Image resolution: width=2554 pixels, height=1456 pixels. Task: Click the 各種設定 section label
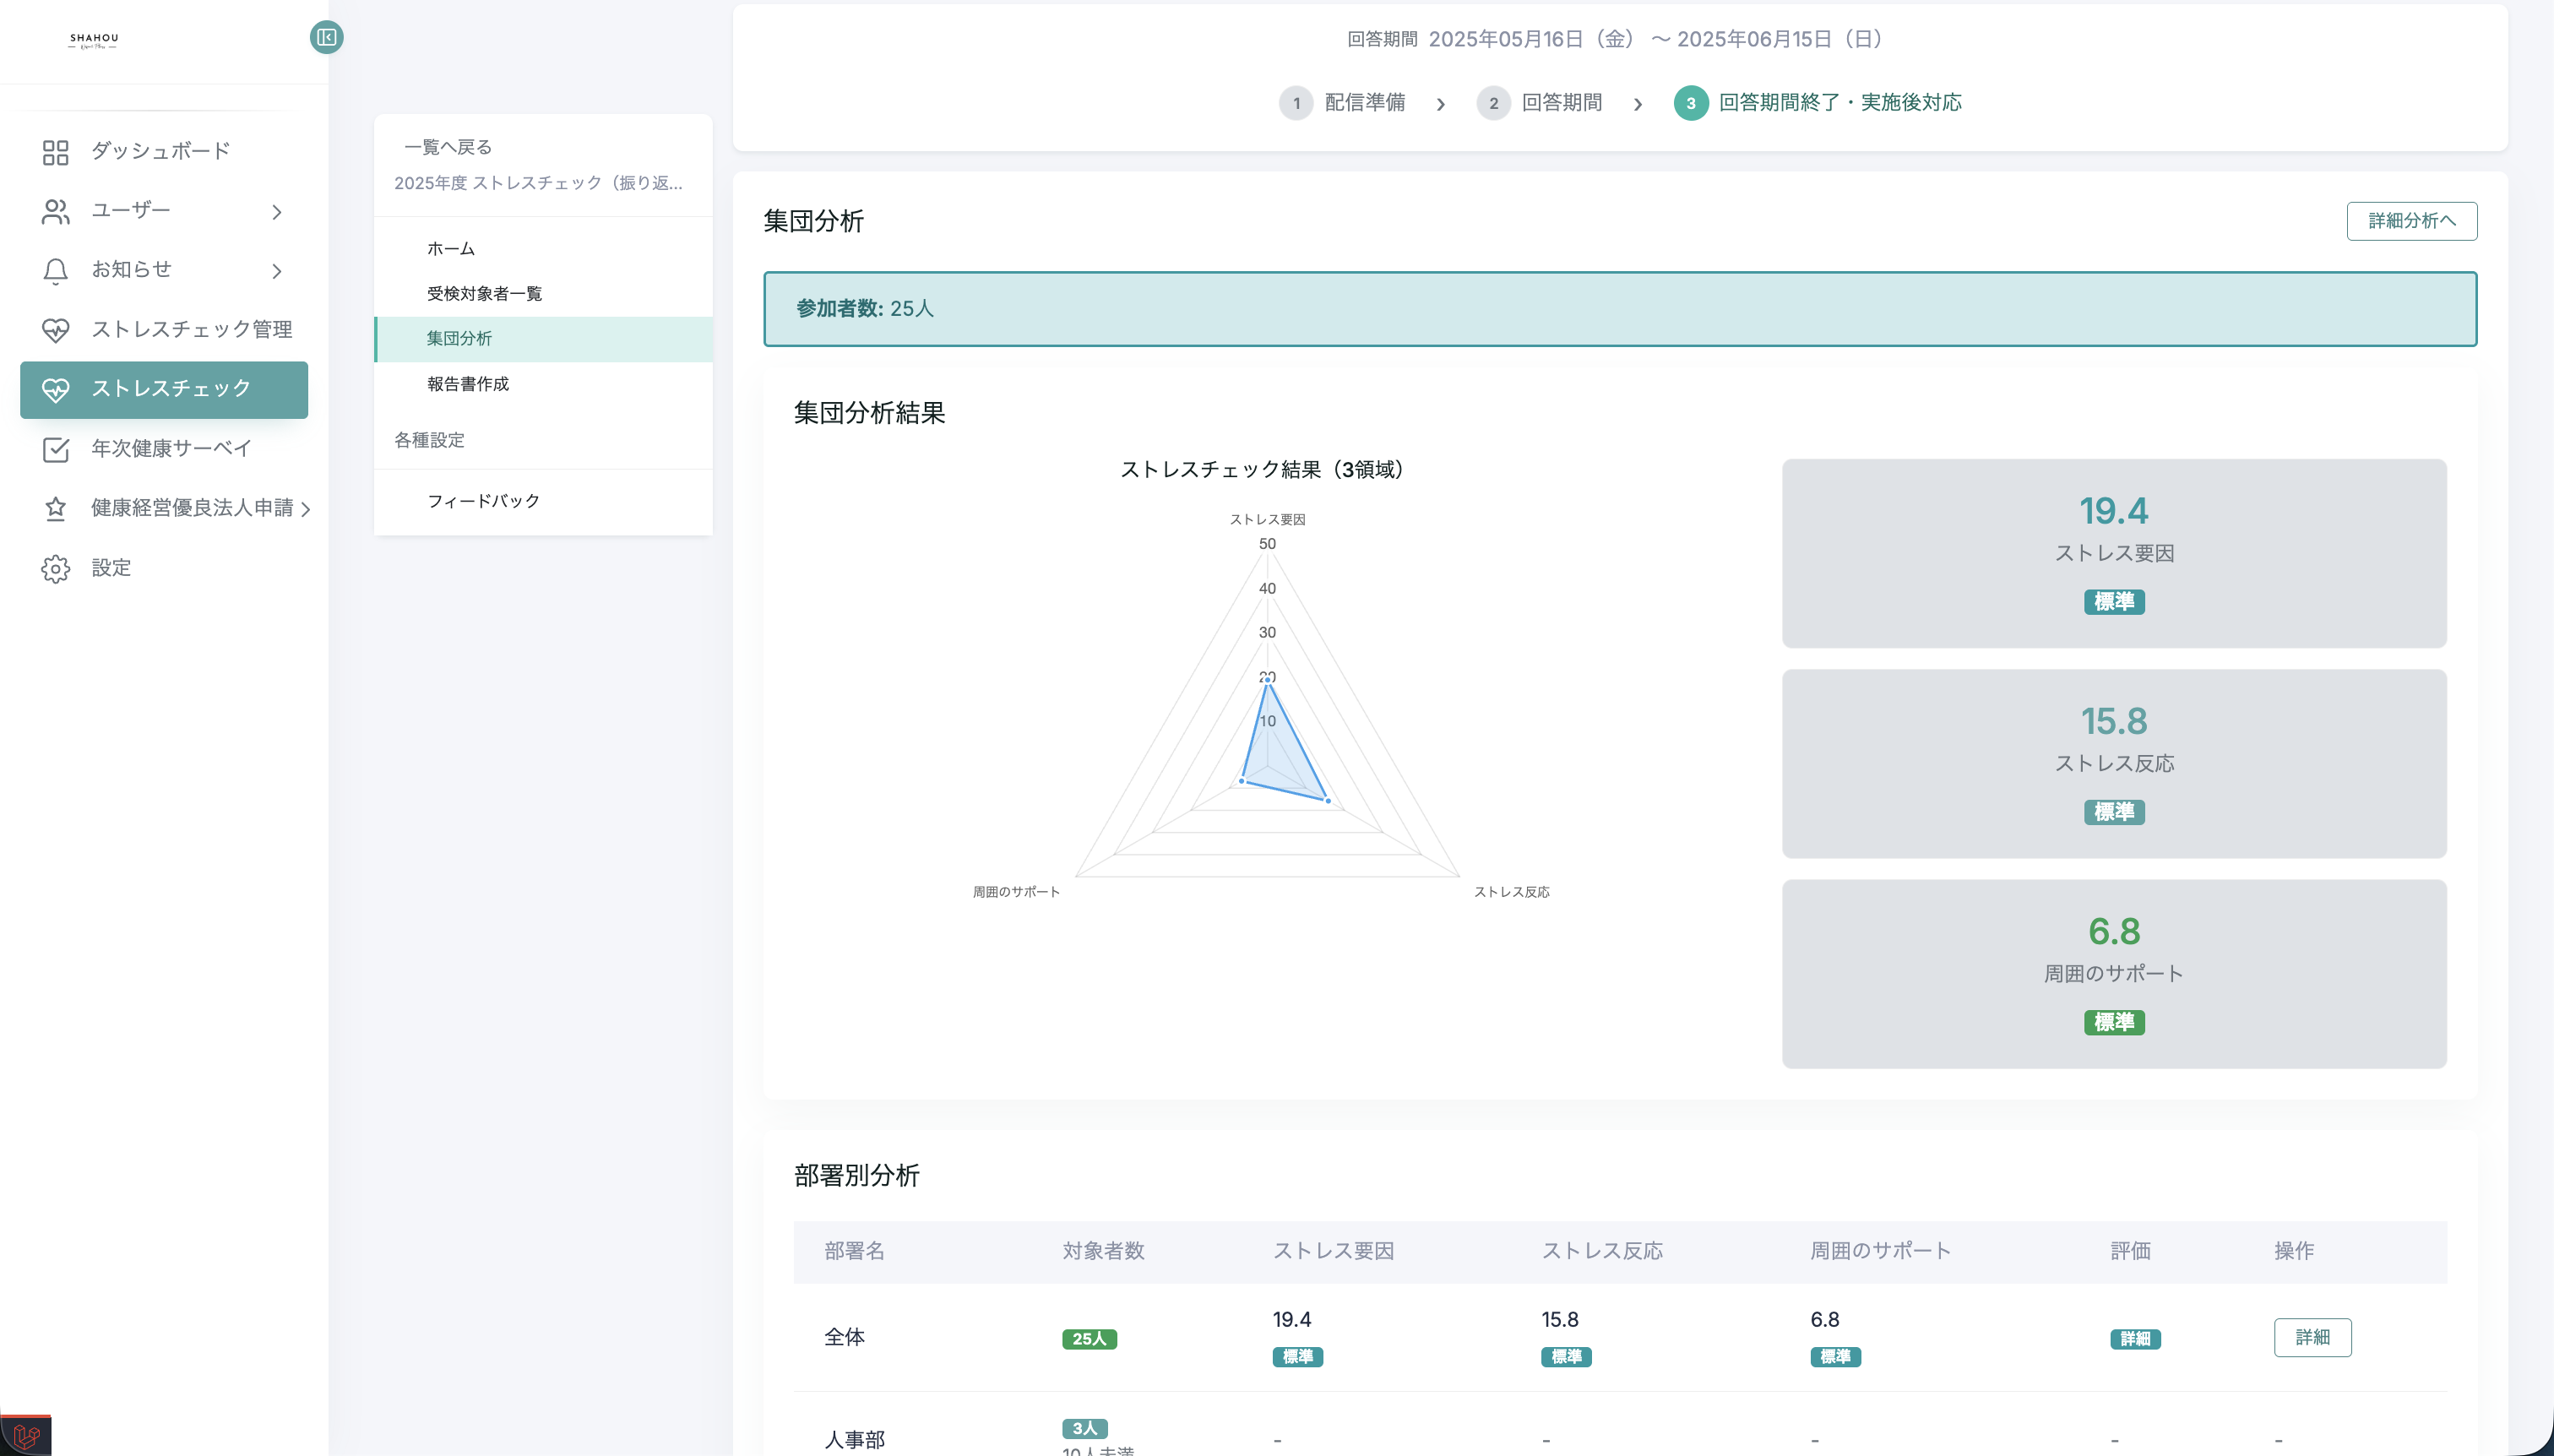point(429,440)
